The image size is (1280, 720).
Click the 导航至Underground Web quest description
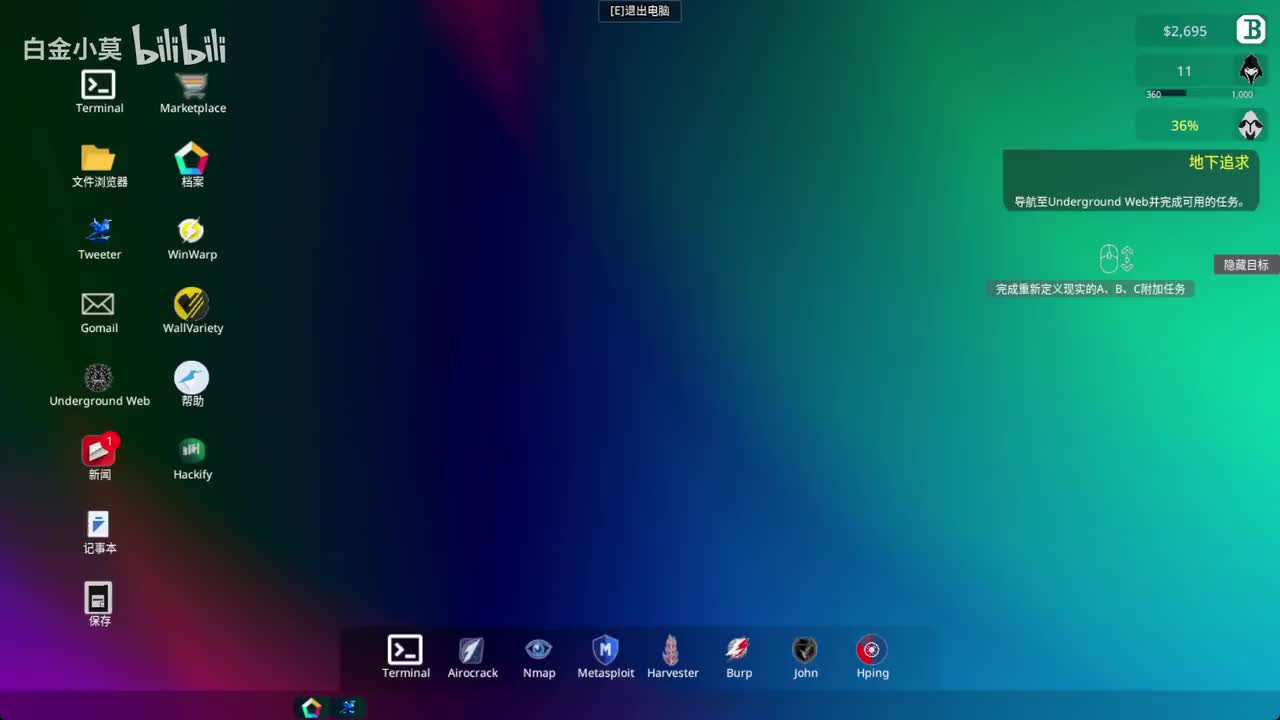[x=1130, y=201]
